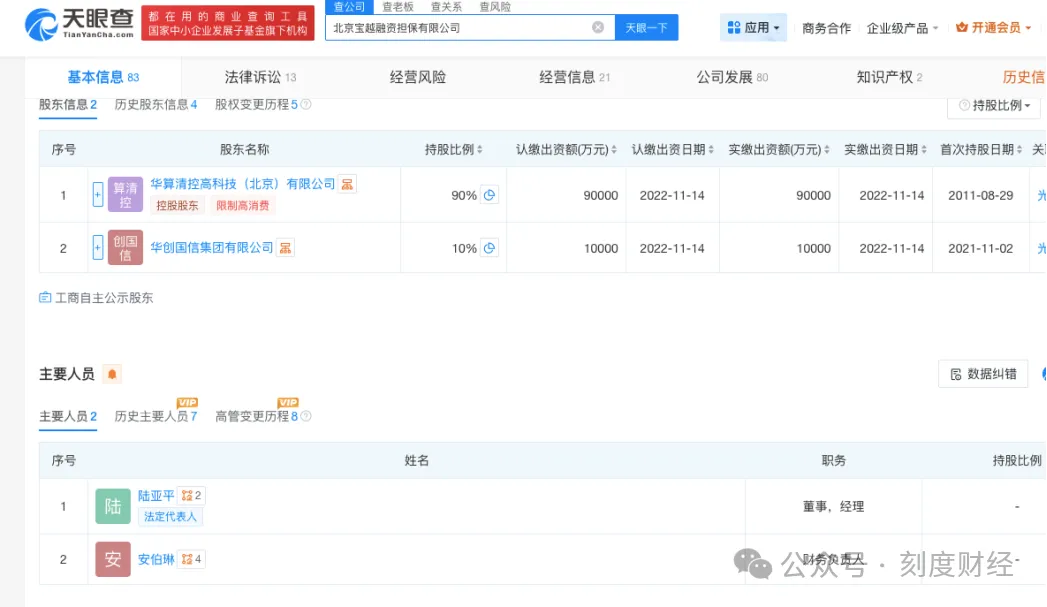Image resolution: width=1047 pixels, height=607 pixels.
Task: Expand row 1 shareholder with plus icon
Action: [x=97, y=194]
